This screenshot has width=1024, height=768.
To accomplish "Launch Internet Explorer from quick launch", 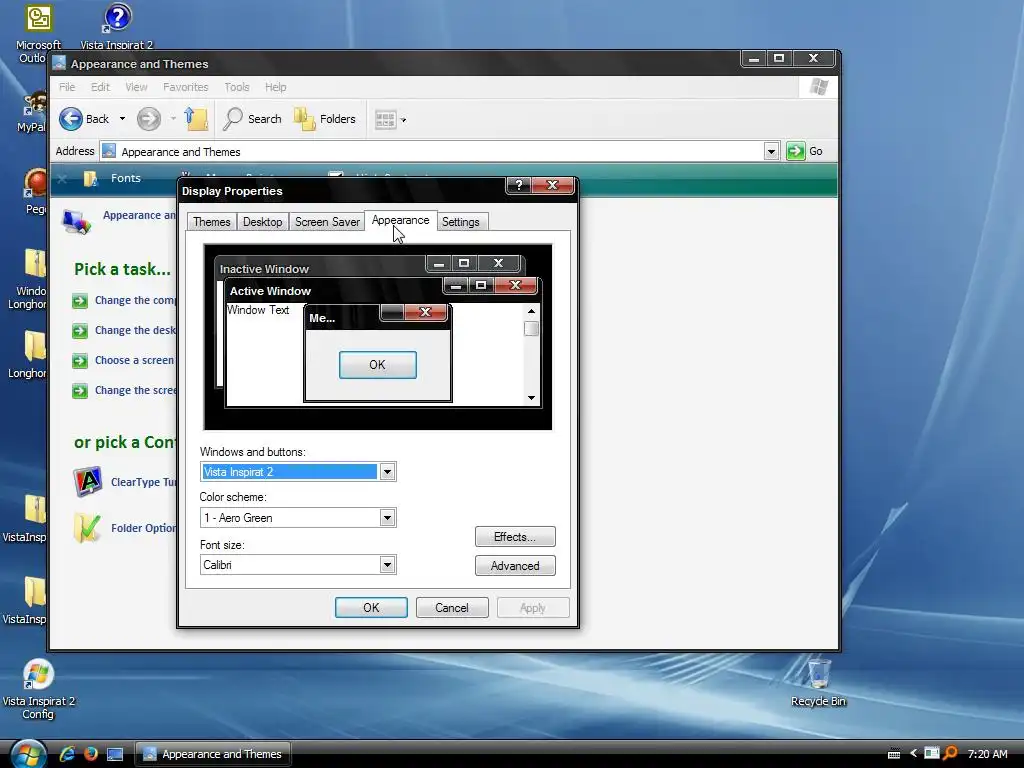I will pos(67,754).
